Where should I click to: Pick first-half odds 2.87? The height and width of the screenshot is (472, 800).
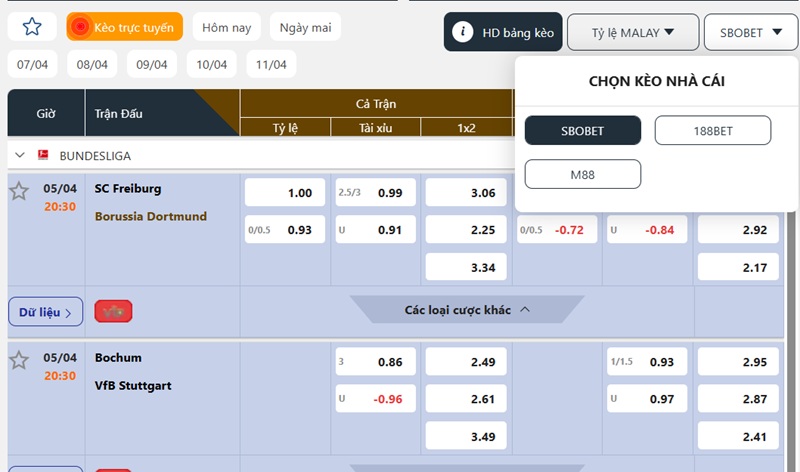click(738, 399)
